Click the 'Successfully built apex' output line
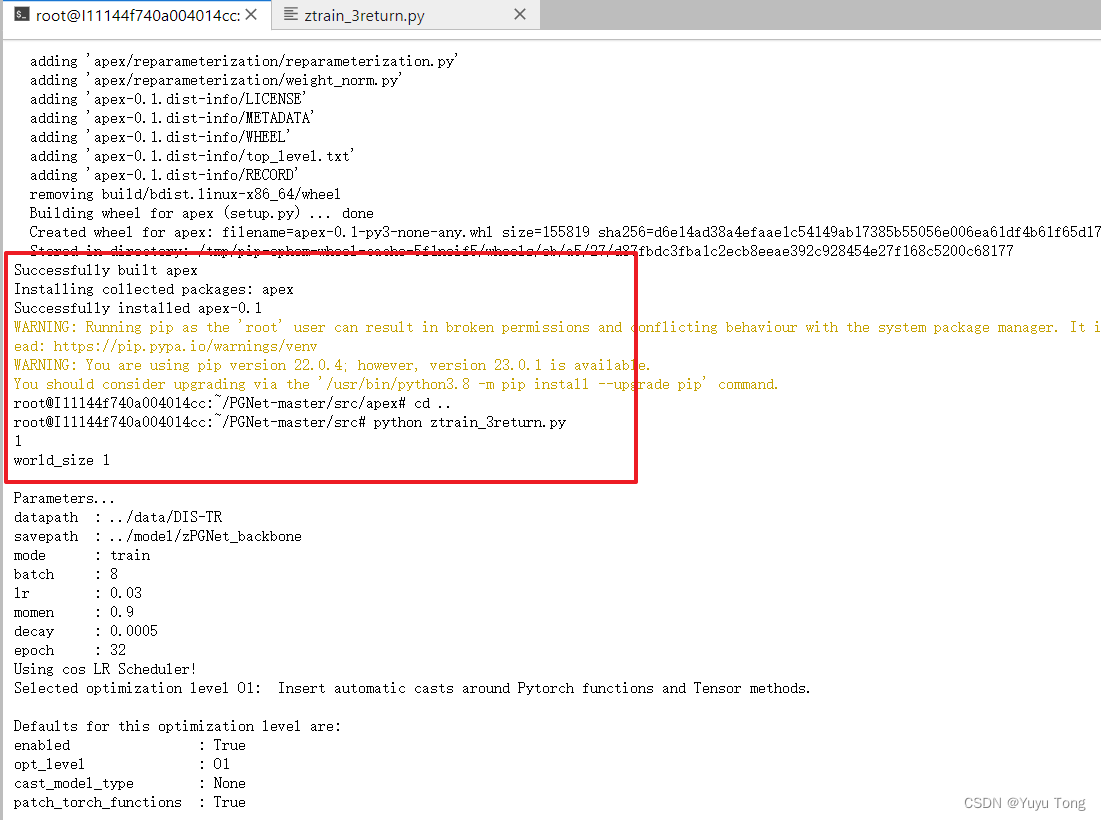The height and width of the screenshot is (820, 1101). [98, 269]
